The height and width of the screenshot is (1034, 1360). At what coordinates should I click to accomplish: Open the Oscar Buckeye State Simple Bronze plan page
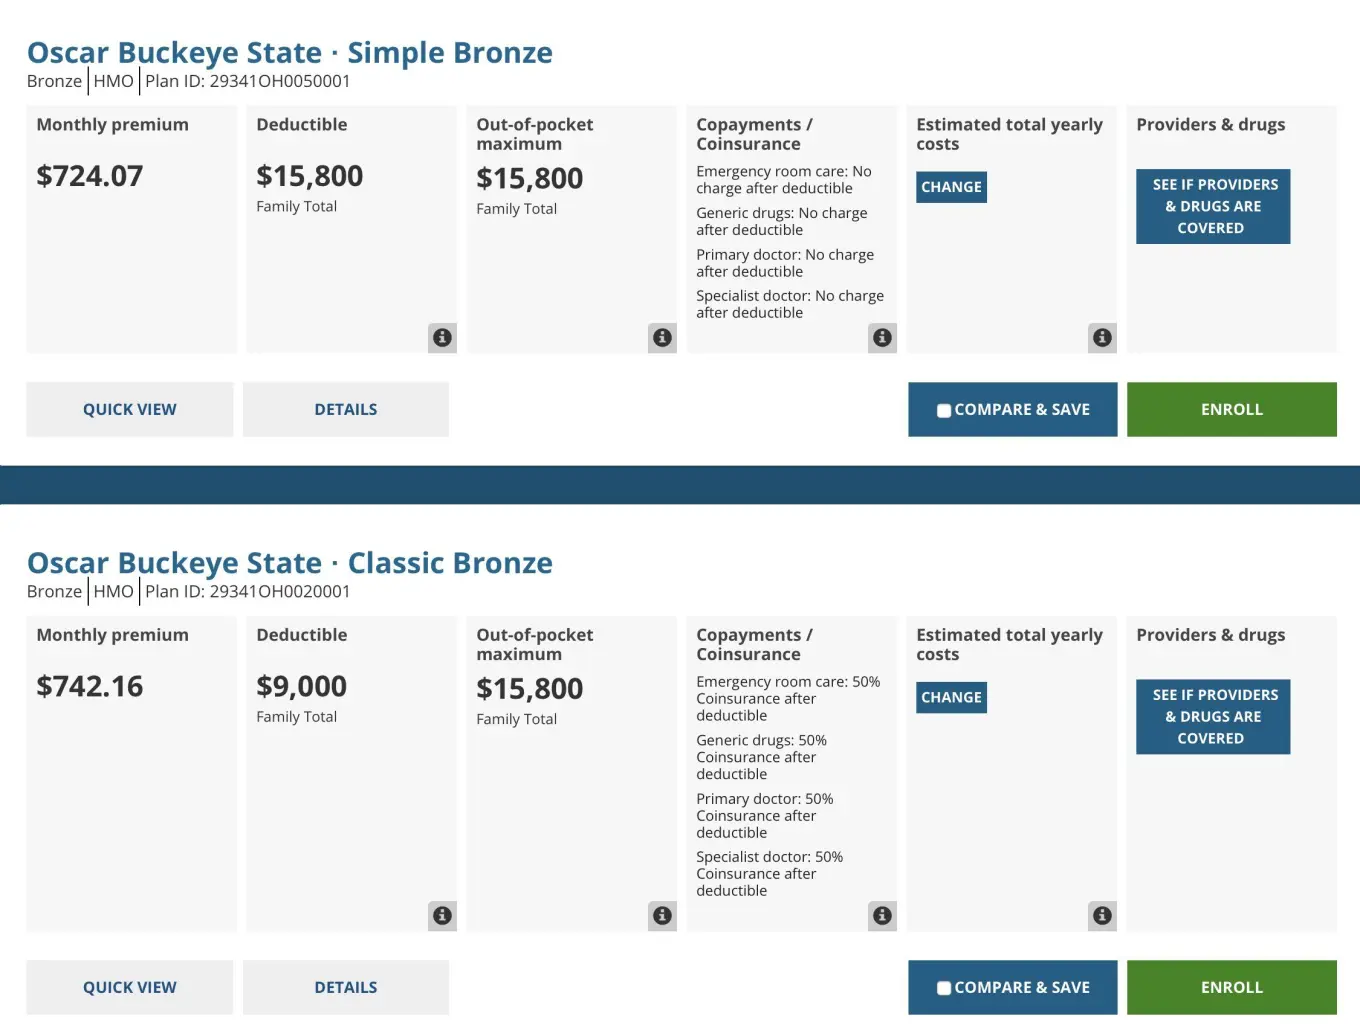coord(289,52)
